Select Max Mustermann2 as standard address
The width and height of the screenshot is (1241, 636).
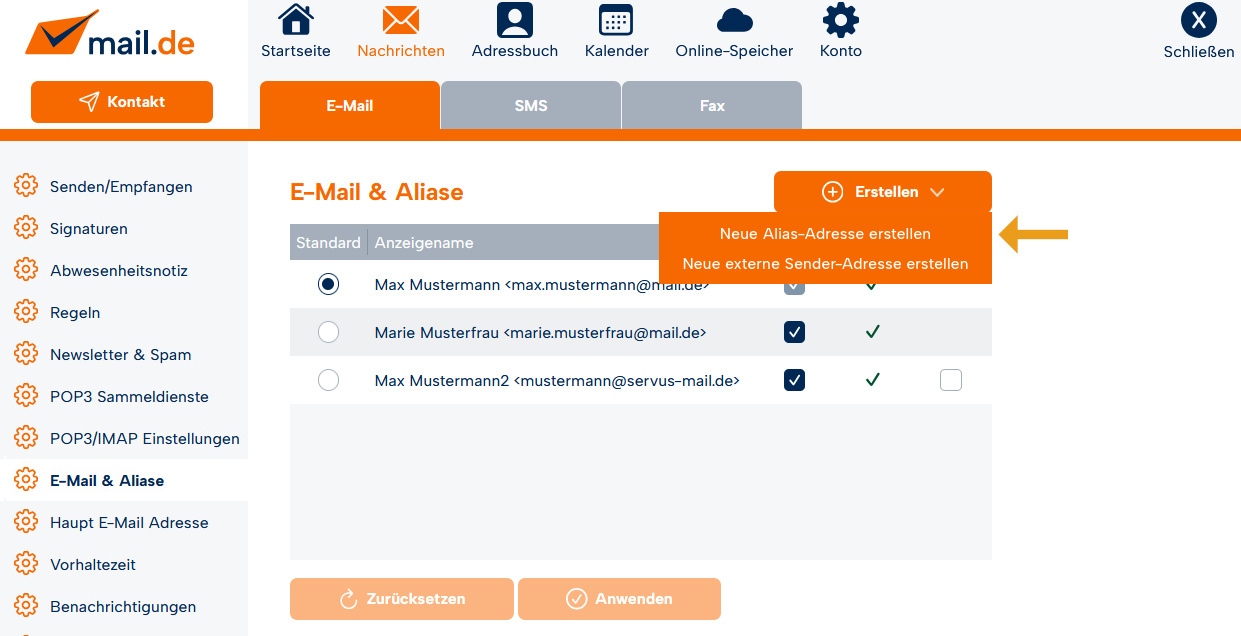[328, 380]
